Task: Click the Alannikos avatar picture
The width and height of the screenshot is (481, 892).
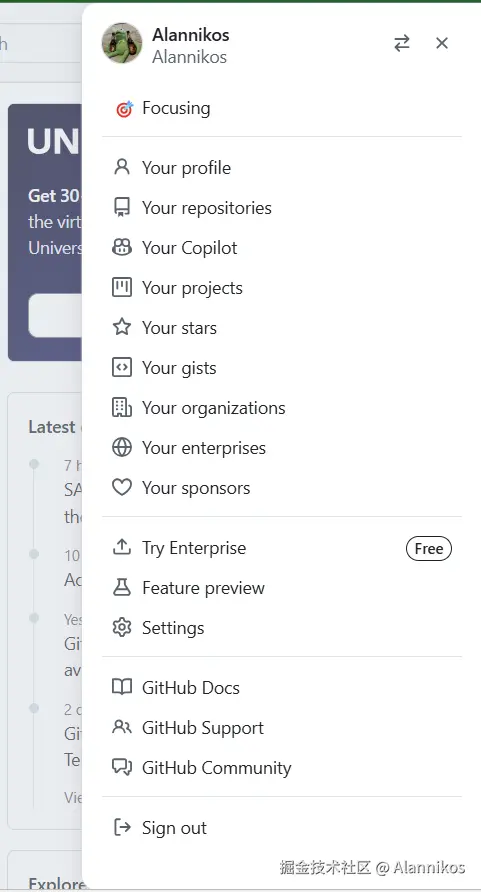Action: click(122, 43)
